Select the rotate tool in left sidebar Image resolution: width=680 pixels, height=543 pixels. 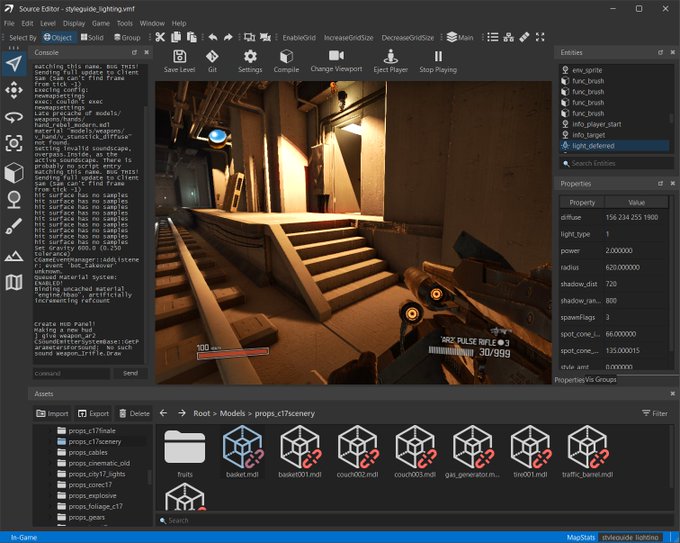click(14, 117)
